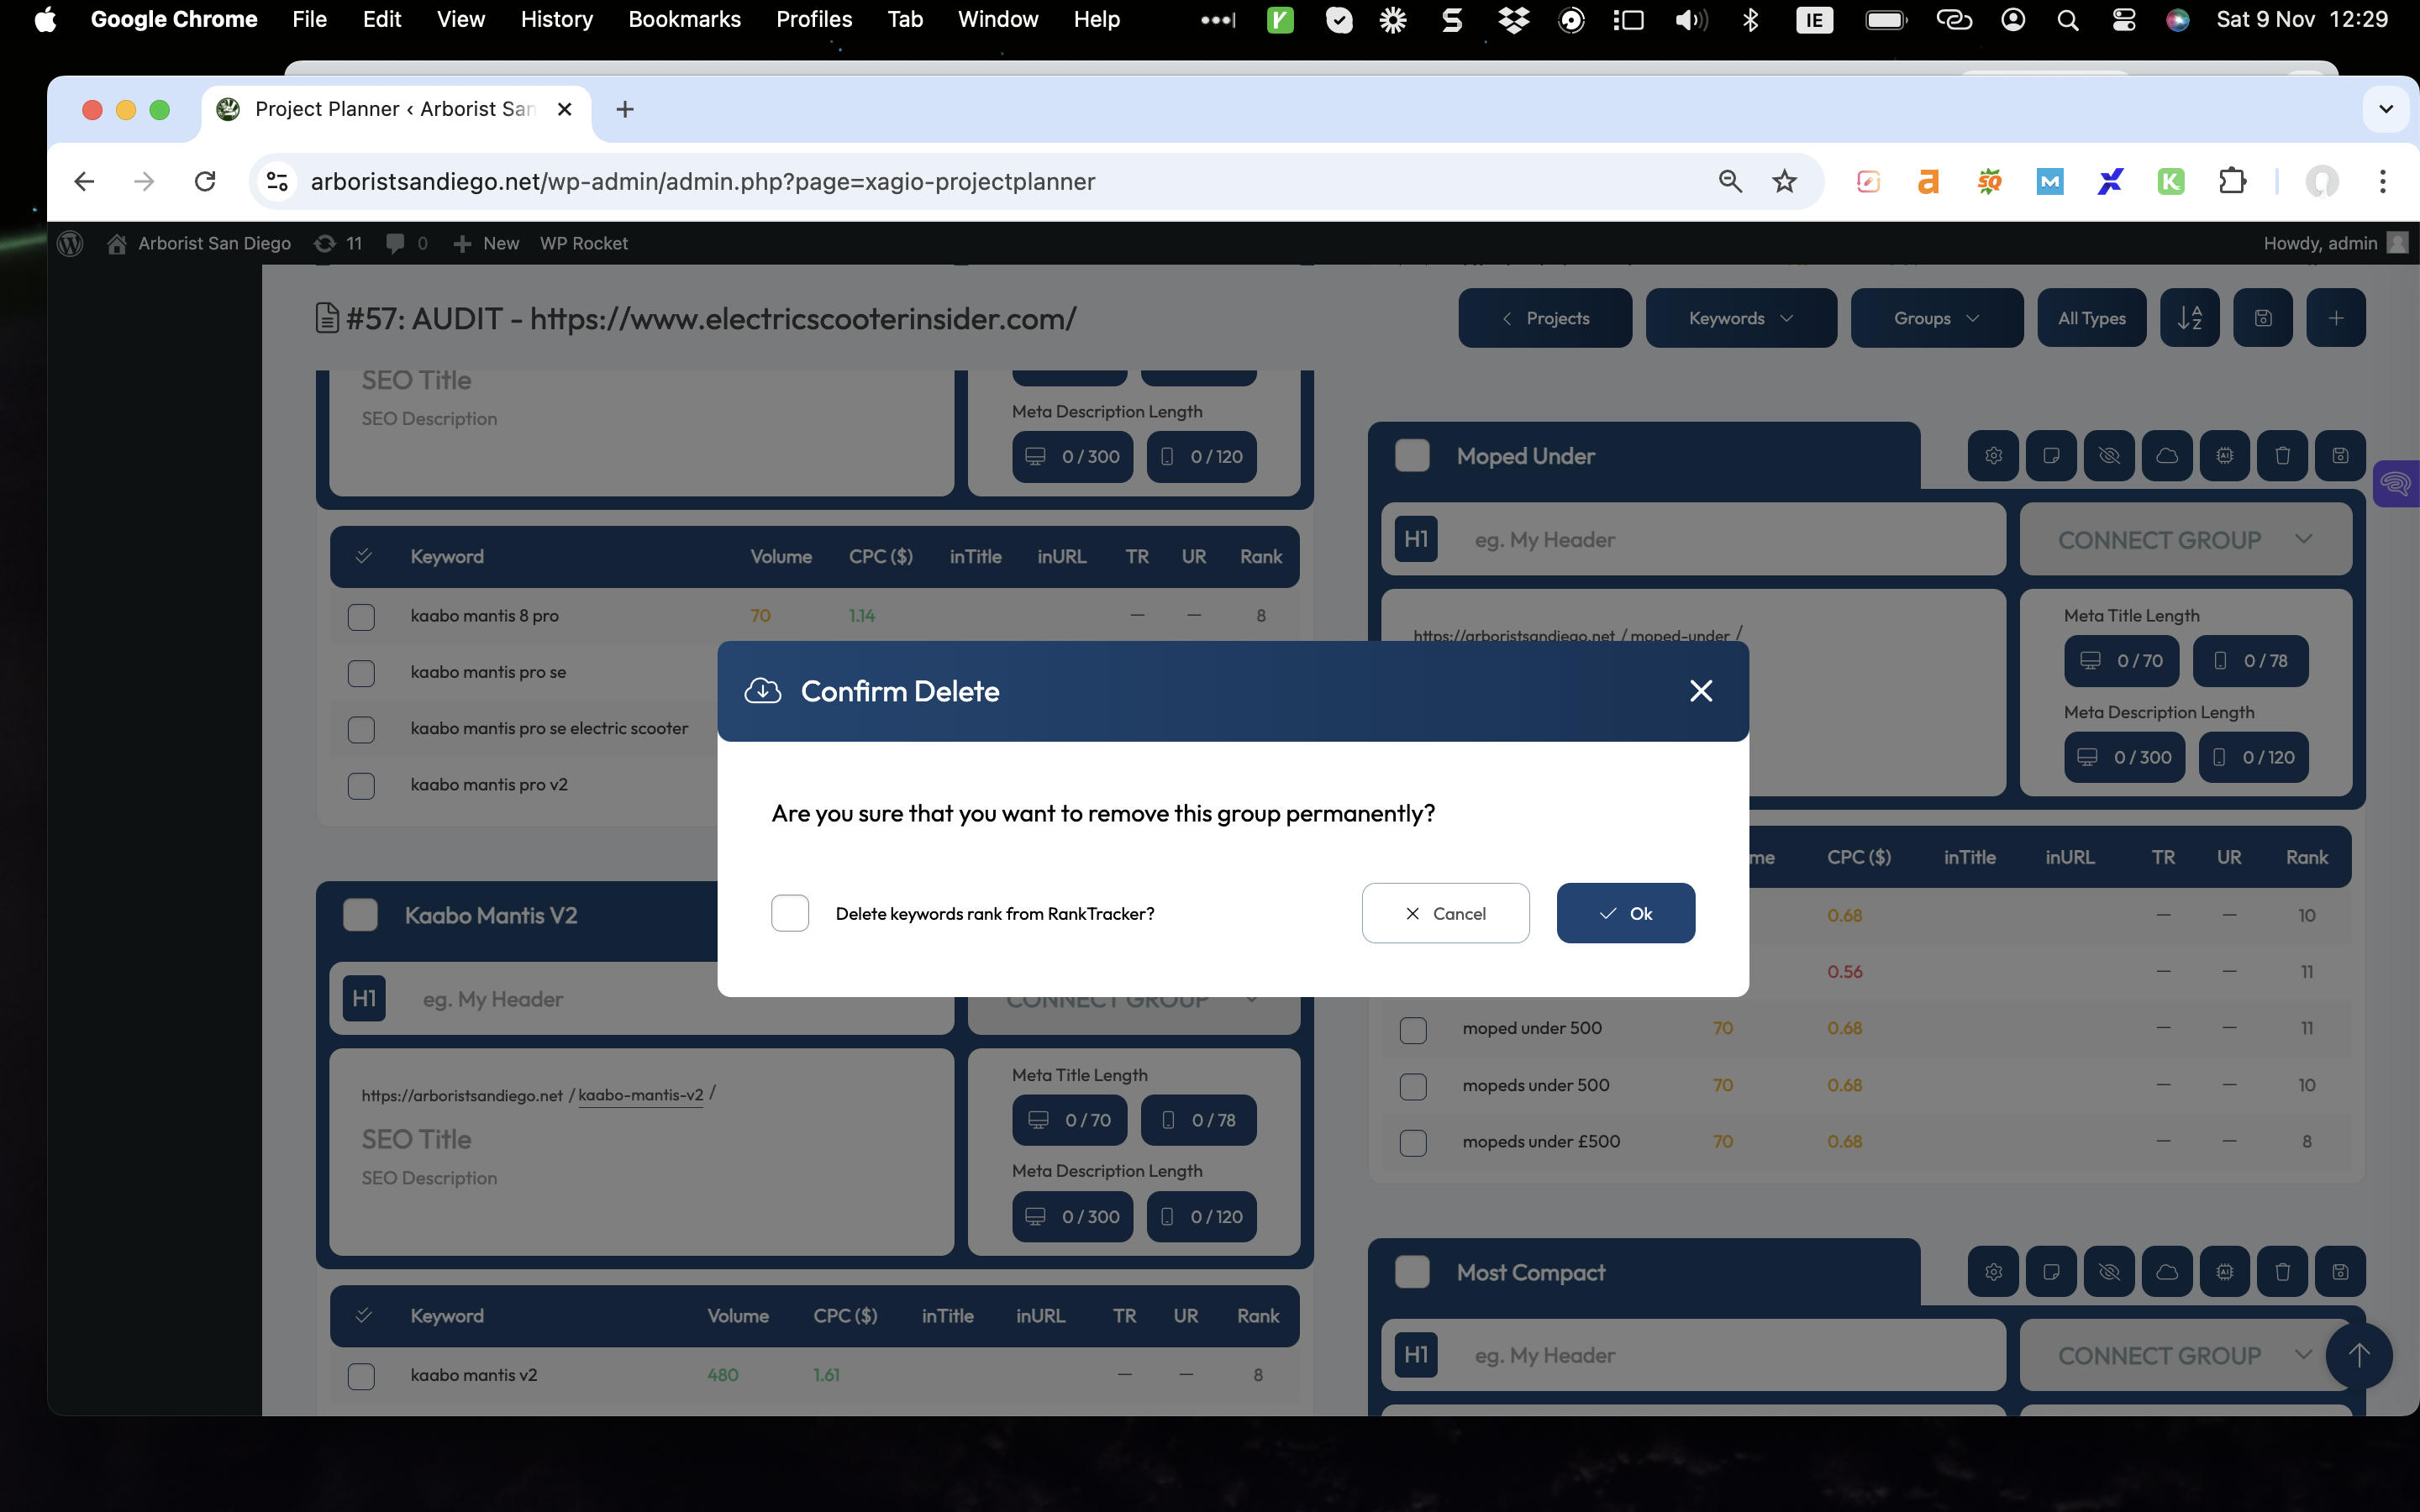Toggle hidden-eye icon on Most Compact group
The height and width of the screenshot is (1512, 2420).
click(x=2109, y=1272)
